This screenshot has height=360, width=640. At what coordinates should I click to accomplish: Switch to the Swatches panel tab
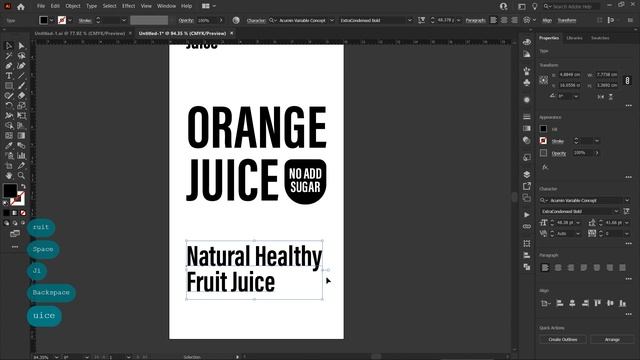(x=600, y=38)
